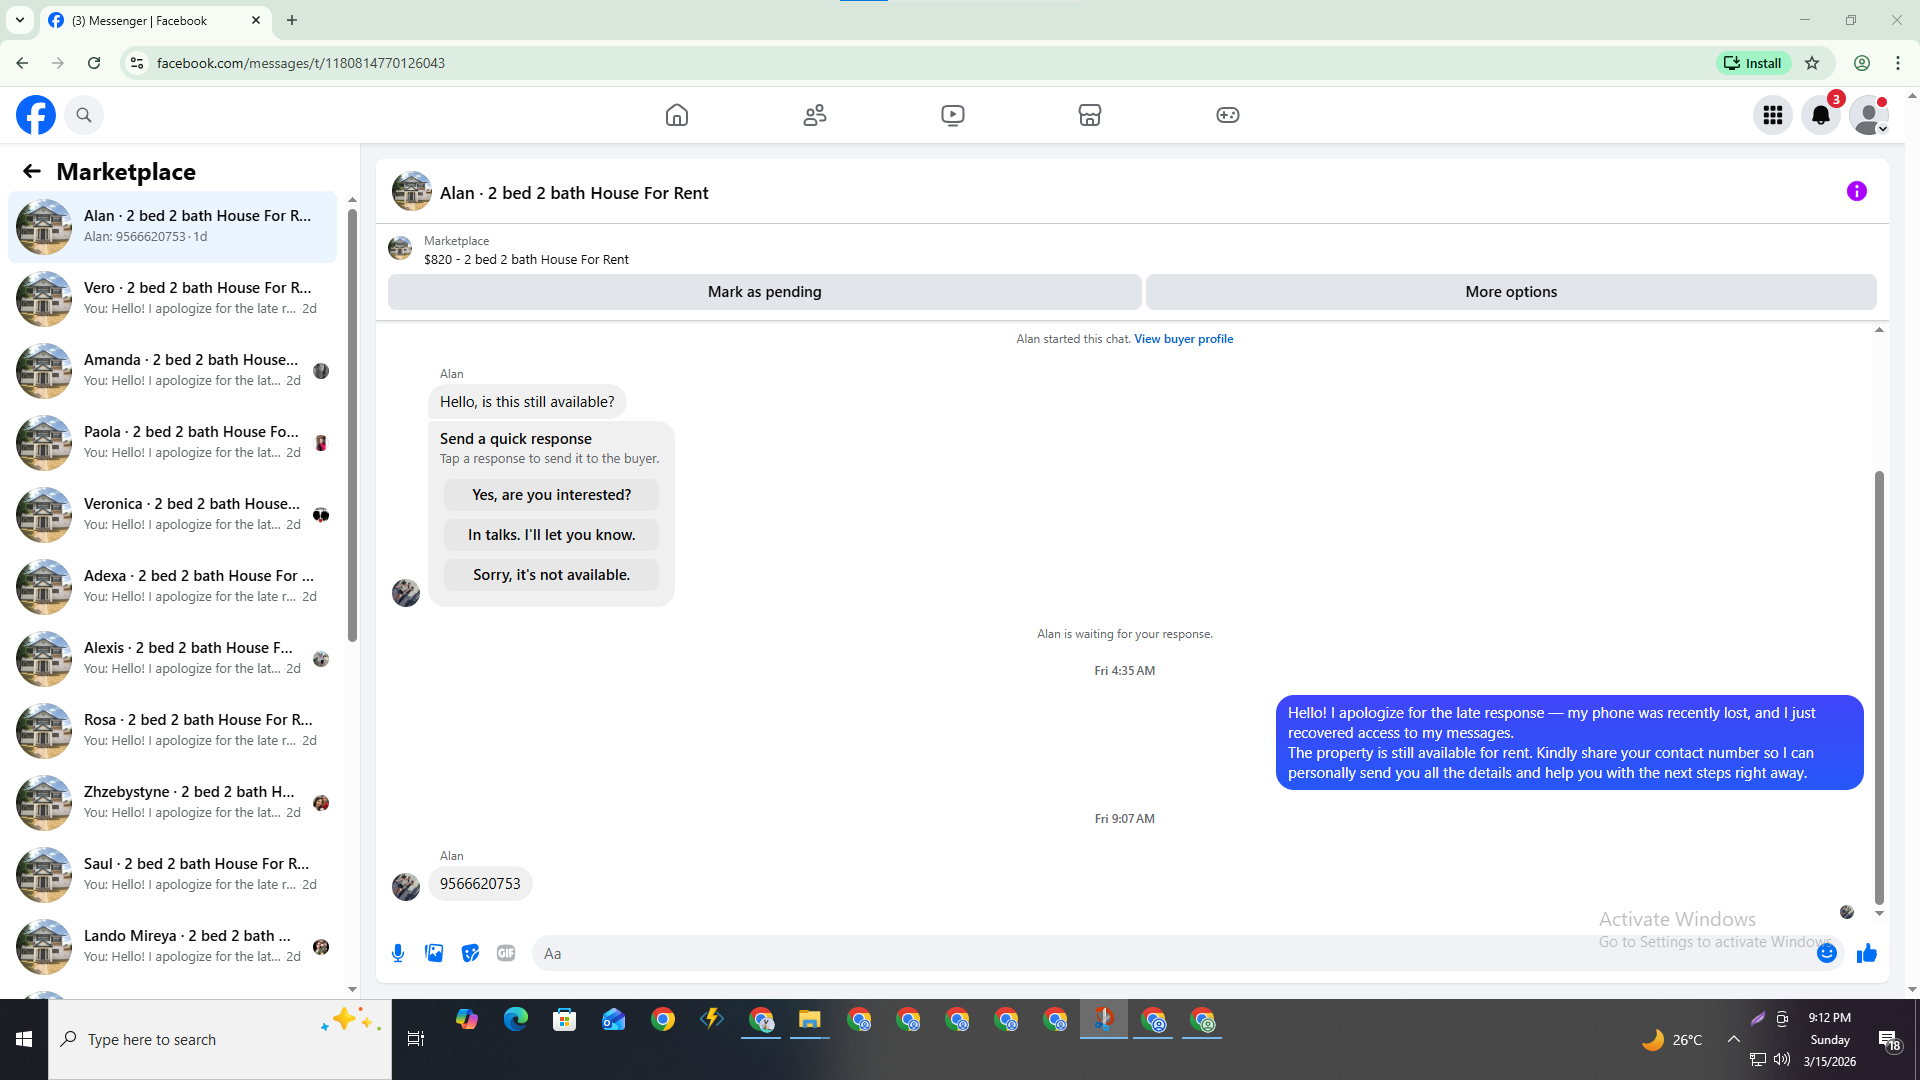
Task: Open the Facebook logo home link
Action: coord(36,115)
